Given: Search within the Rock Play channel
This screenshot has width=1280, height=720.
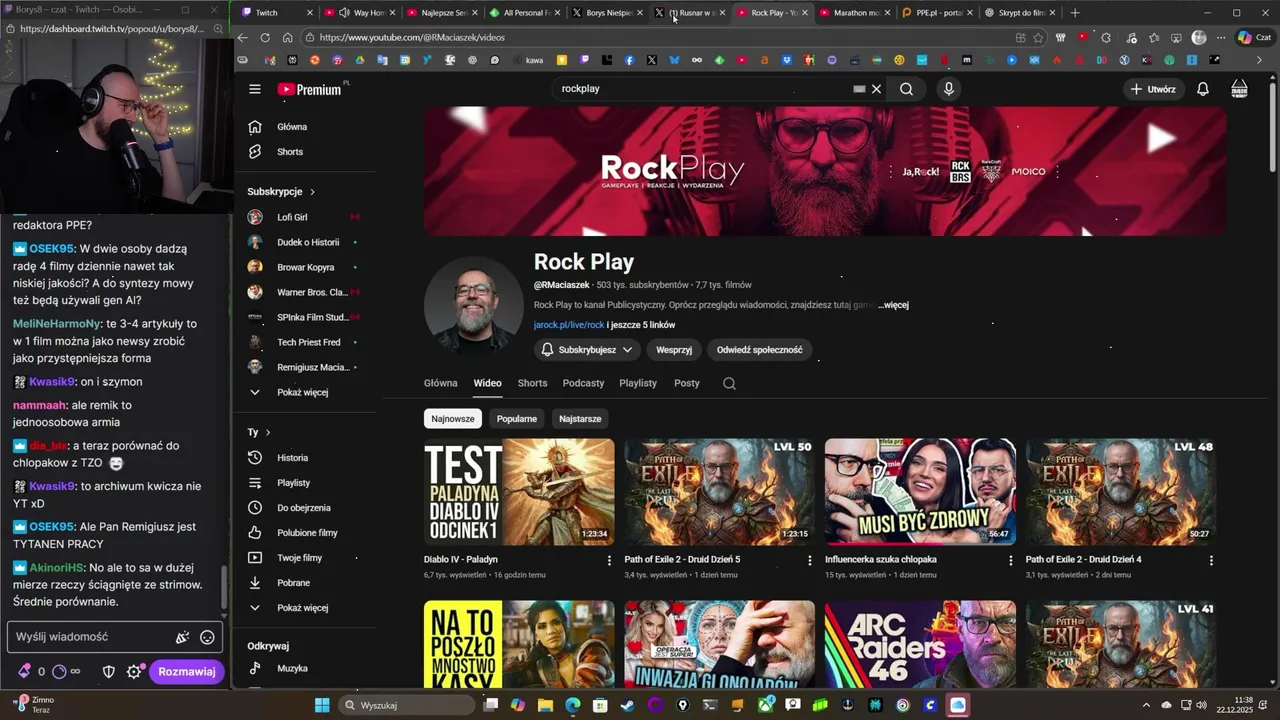Looking at the screenshot, I should pos(729,383).
